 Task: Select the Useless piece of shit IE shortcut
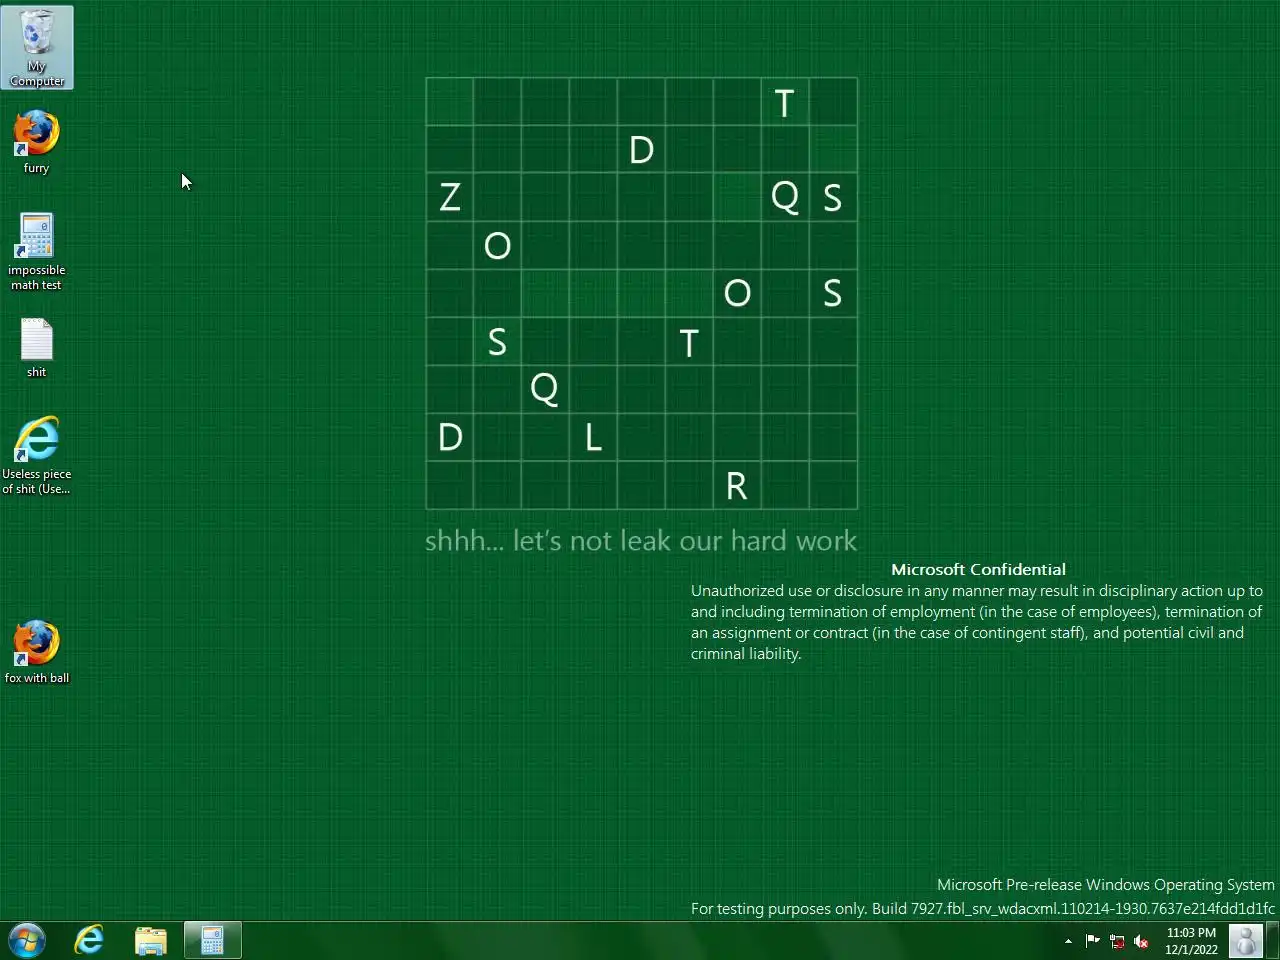pos(36,456)
